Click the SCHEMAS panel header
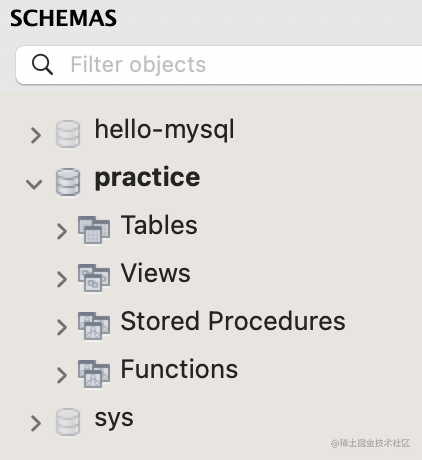Screen dimensions: 422x460 tap(63, 18)
